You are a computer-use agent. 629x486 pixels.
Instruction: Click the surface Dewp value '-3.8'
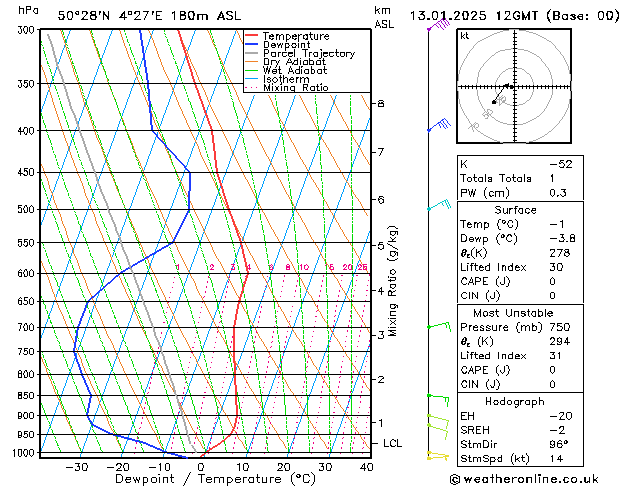562,239
